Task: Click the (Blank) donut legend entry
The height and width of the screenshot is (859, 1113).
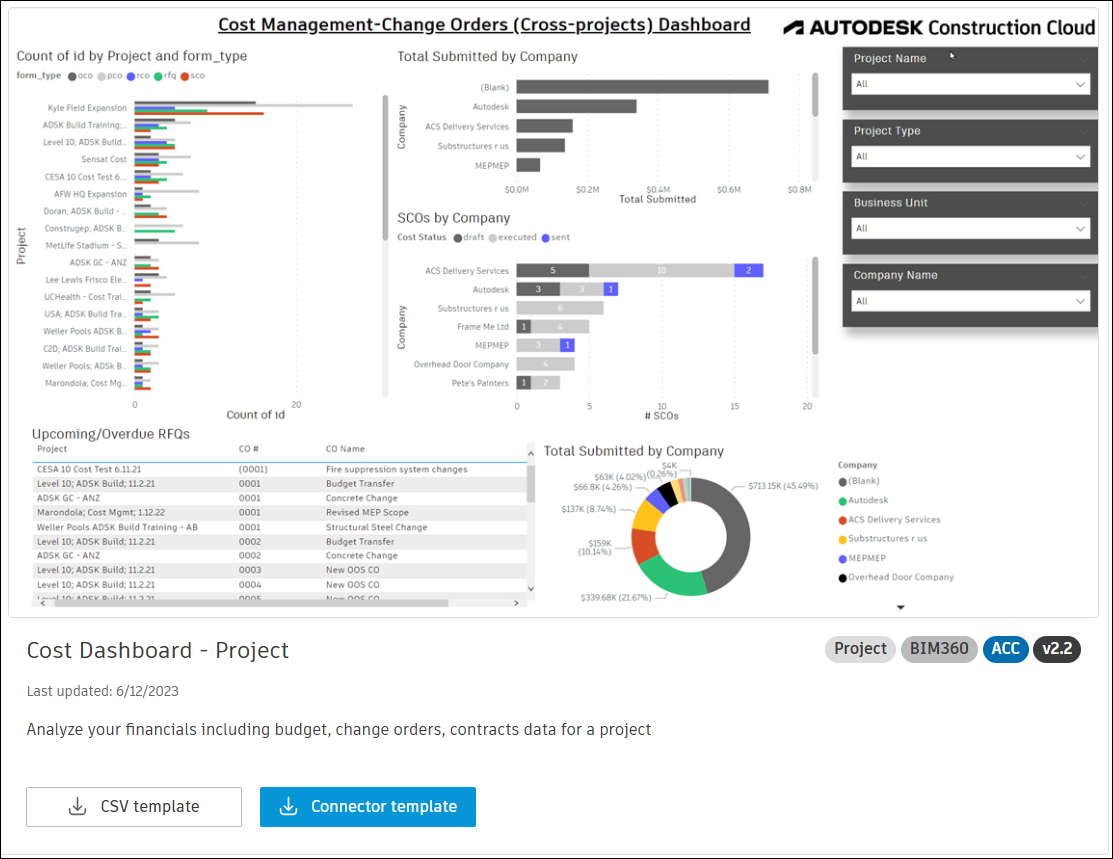Action: [x=859, y=481]
